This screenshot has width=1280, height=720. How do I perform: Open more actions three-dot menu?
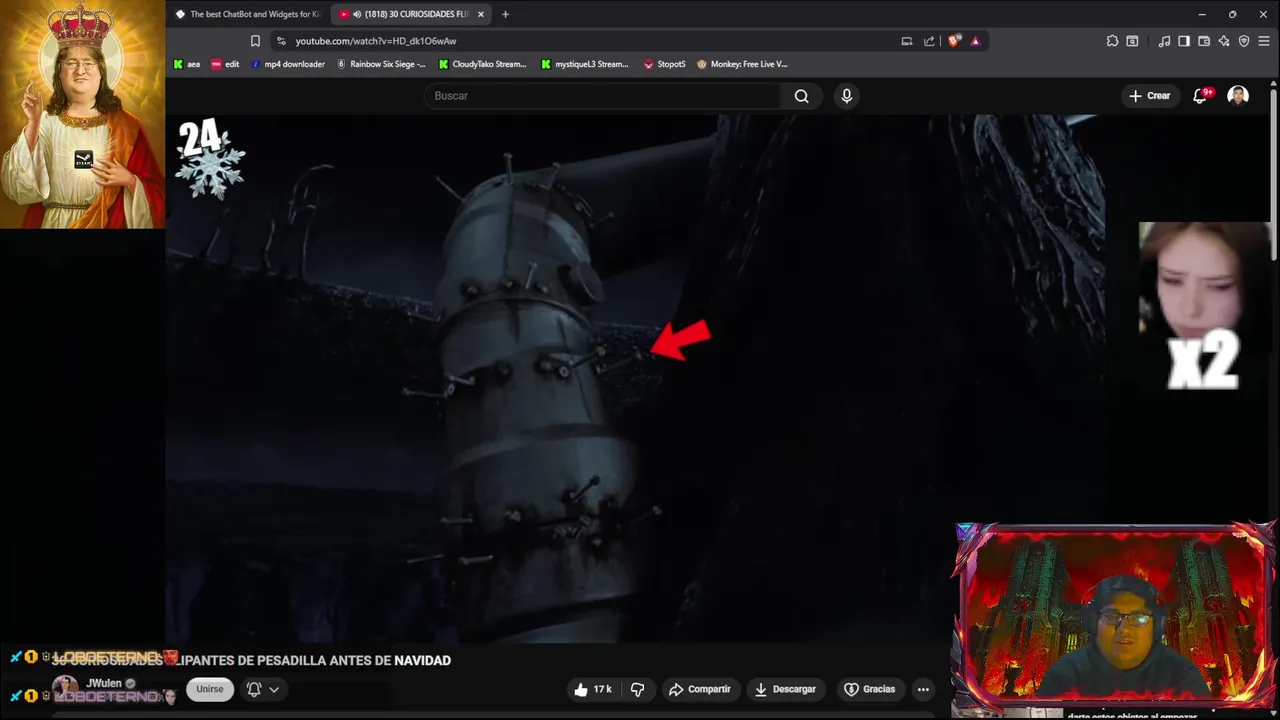coord(923,689)
